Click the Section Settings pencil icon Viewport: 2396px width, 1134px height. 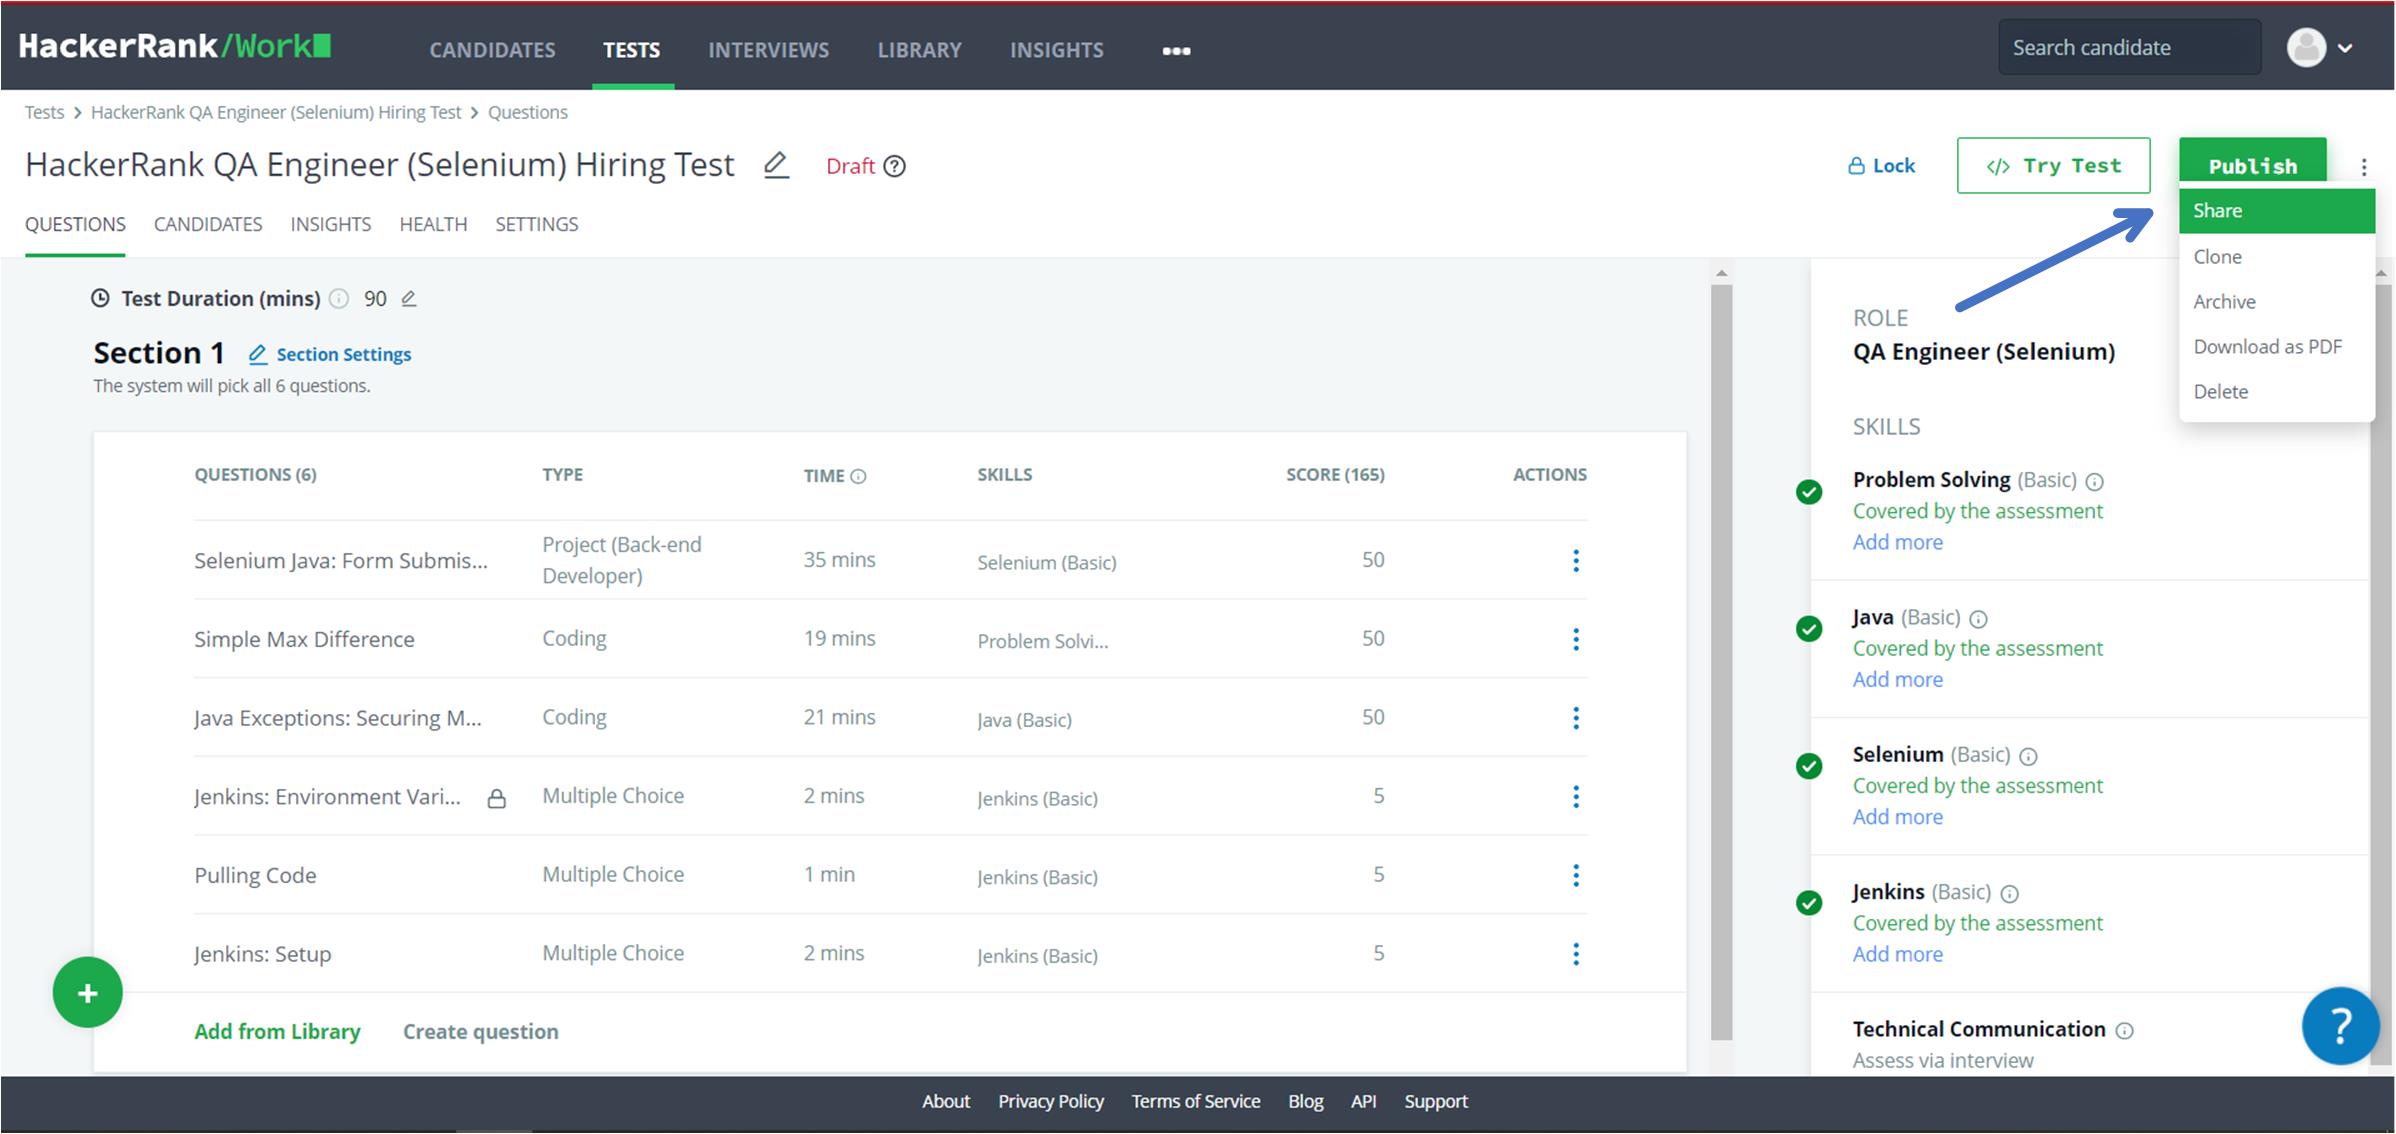(x=258, y=354)
